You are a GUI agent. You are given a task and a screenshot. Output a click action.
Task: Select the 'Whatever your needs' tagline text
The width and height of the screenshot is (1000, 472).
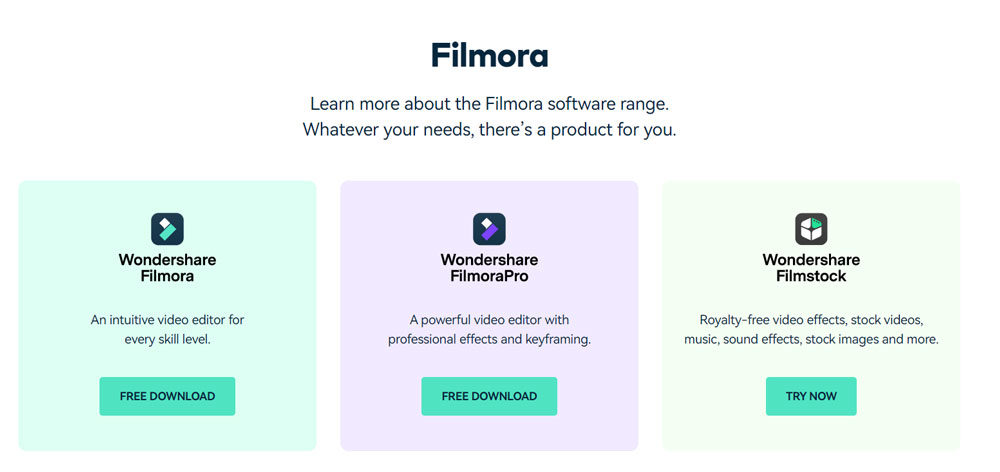489,129
